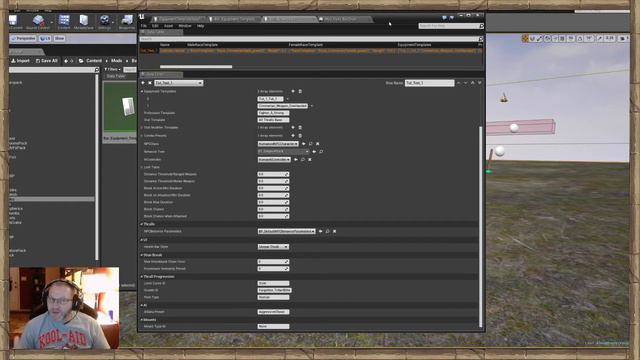Browse to Behavior Tree asset
The height and width of the screenshot is (360, 640).
pos(321,151)
